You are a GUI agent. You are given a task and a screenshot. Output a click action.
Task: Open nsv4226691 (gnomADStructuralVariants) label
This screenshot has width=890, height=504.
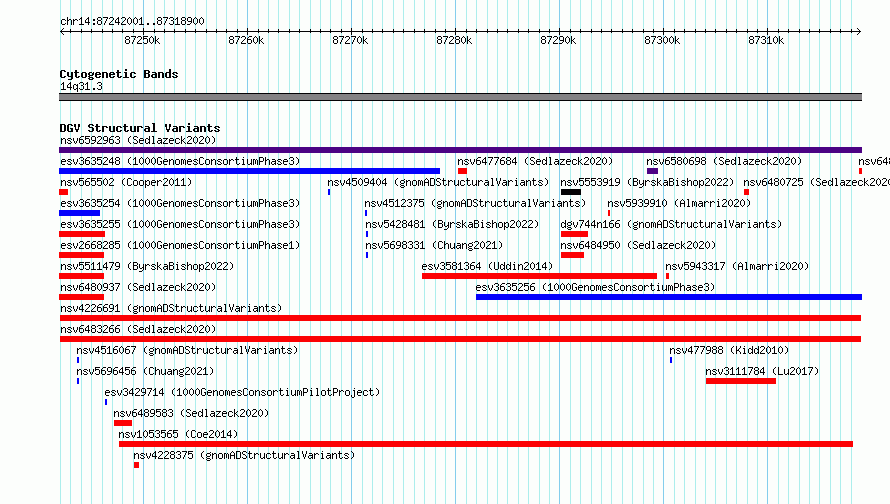click(171, 308)
